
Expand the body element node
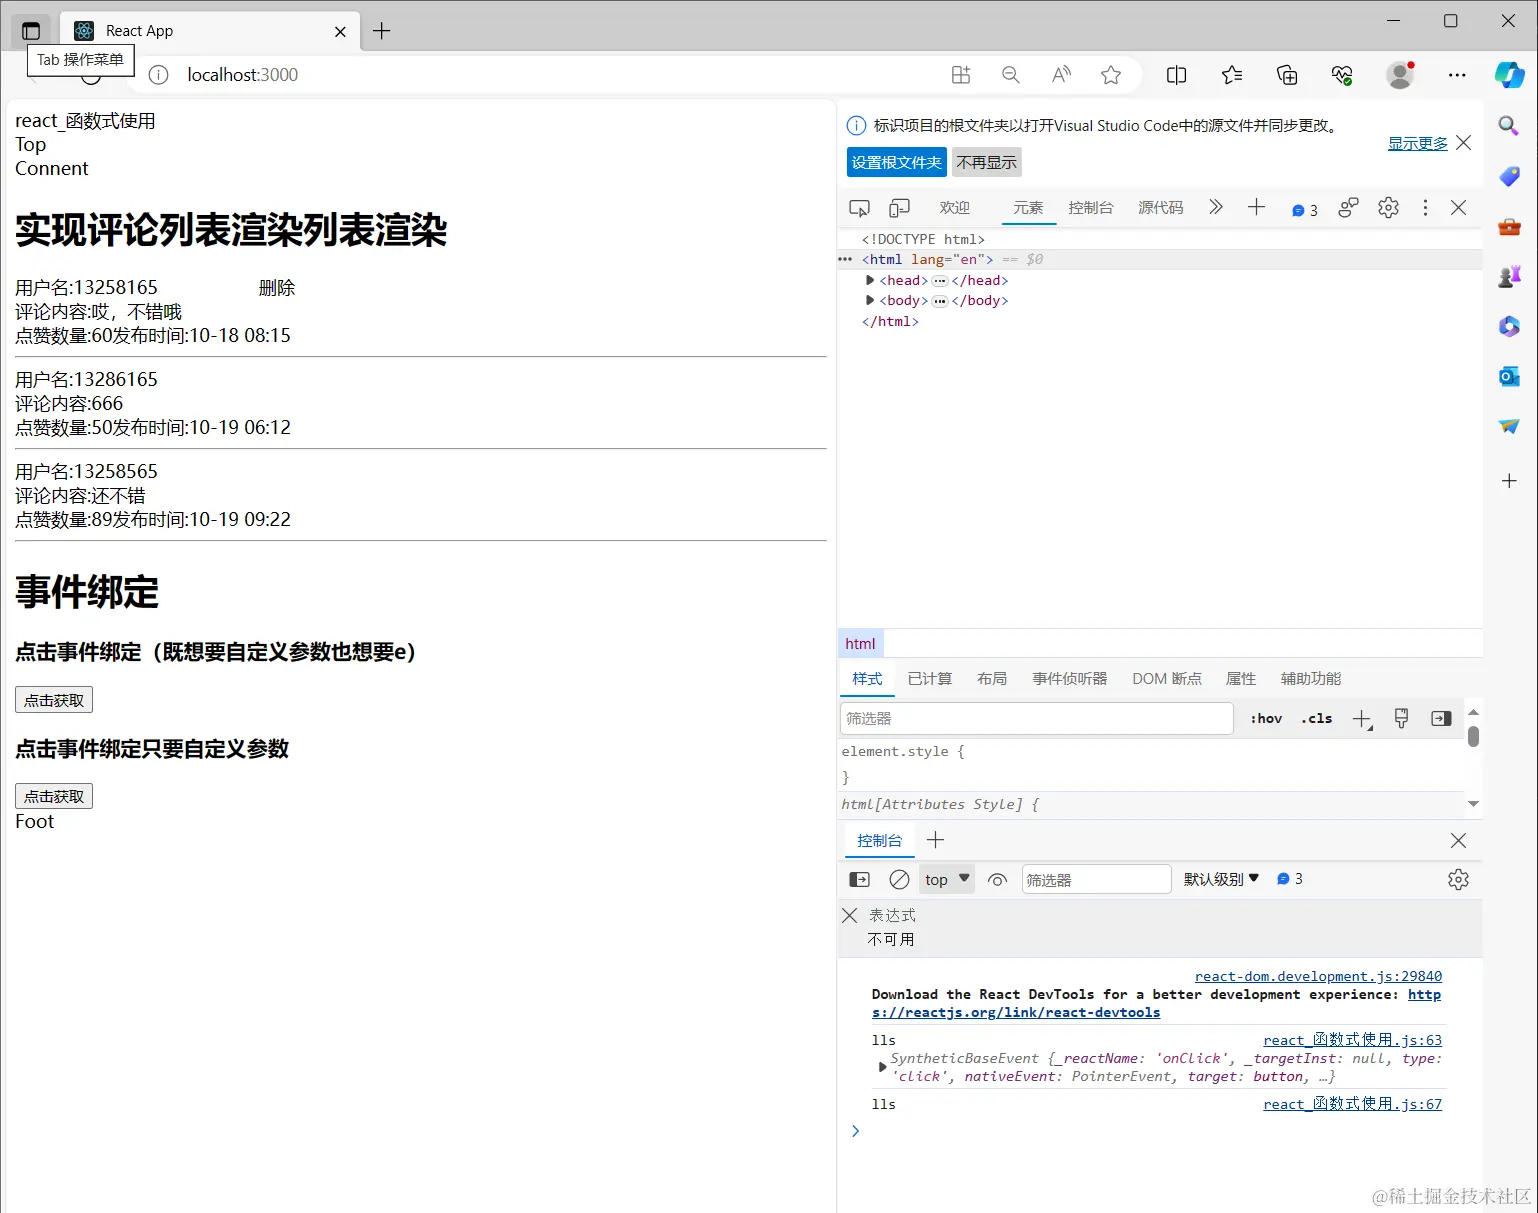point(870,300)
